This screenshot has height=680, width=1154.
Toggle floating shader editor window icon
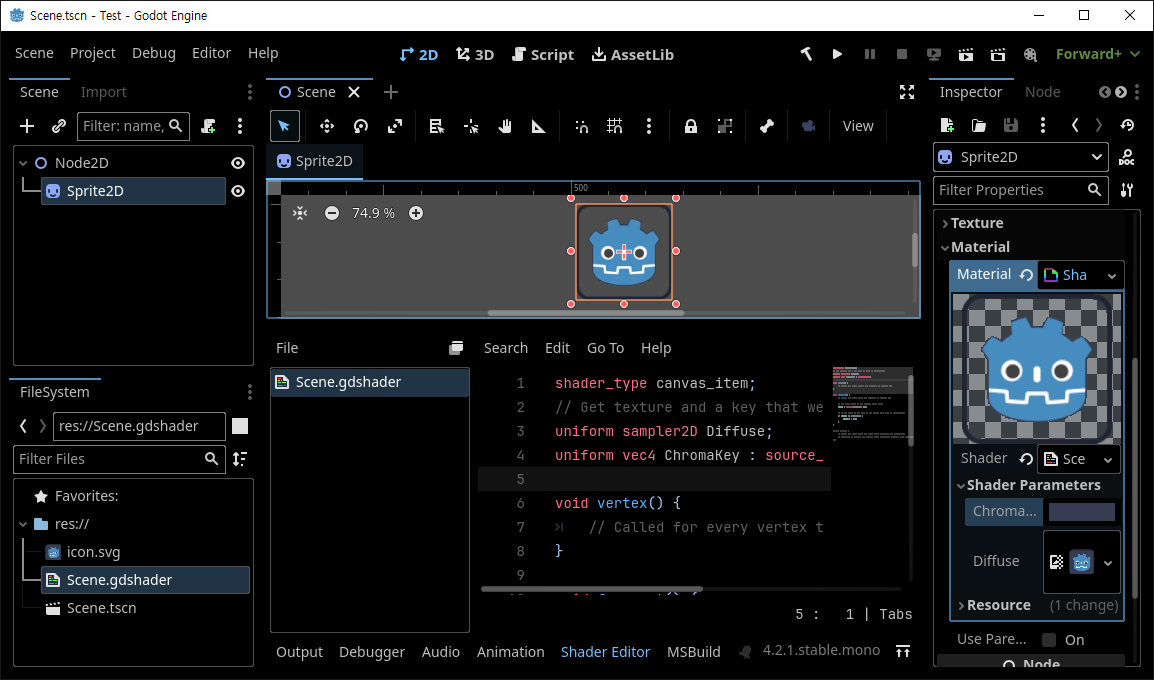pyautogui.click(x=456, y=348)
